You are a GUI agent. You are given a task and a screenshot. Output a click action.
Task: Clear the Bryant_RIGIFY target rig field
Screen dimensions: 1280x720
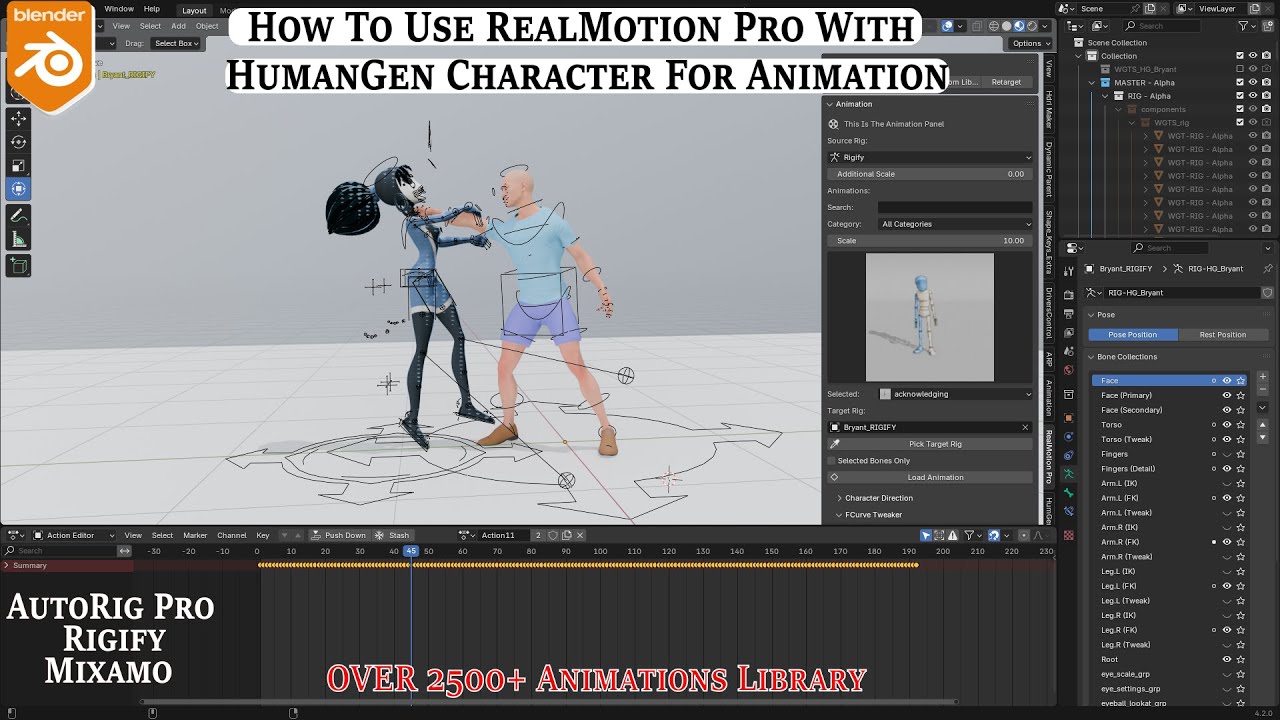(x=1025, y=427)
